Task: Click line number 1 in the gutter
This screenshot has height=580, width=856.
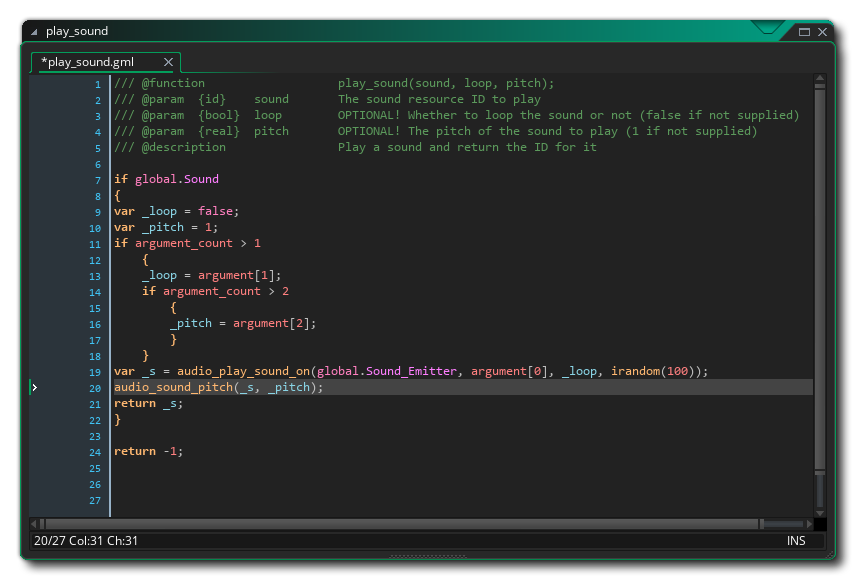Action: 98,85
